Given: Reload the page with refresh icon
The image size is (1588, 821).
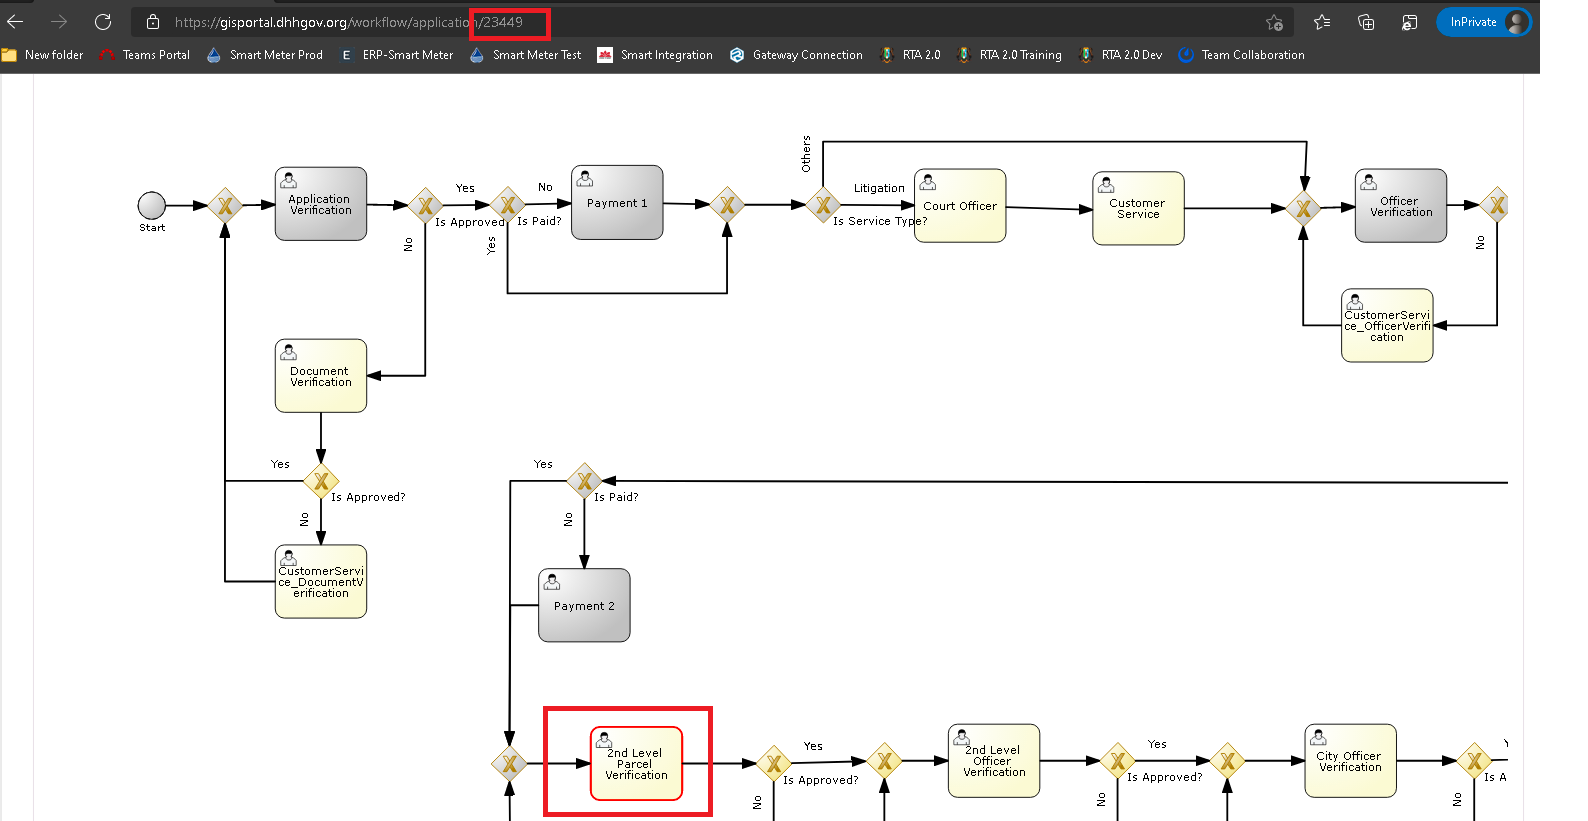Looking at the screenshot, I should tap(103, 22).
